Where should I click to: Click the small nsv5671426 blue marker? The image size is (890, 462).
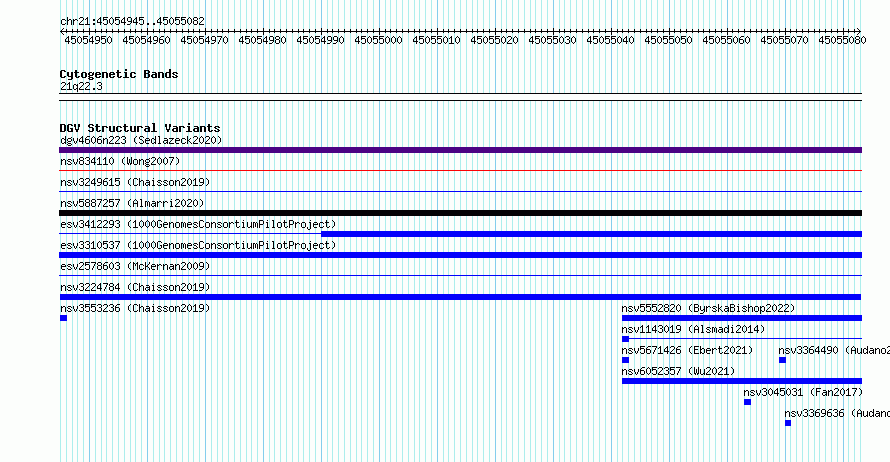pyautogui.click(x=625, y=360)
